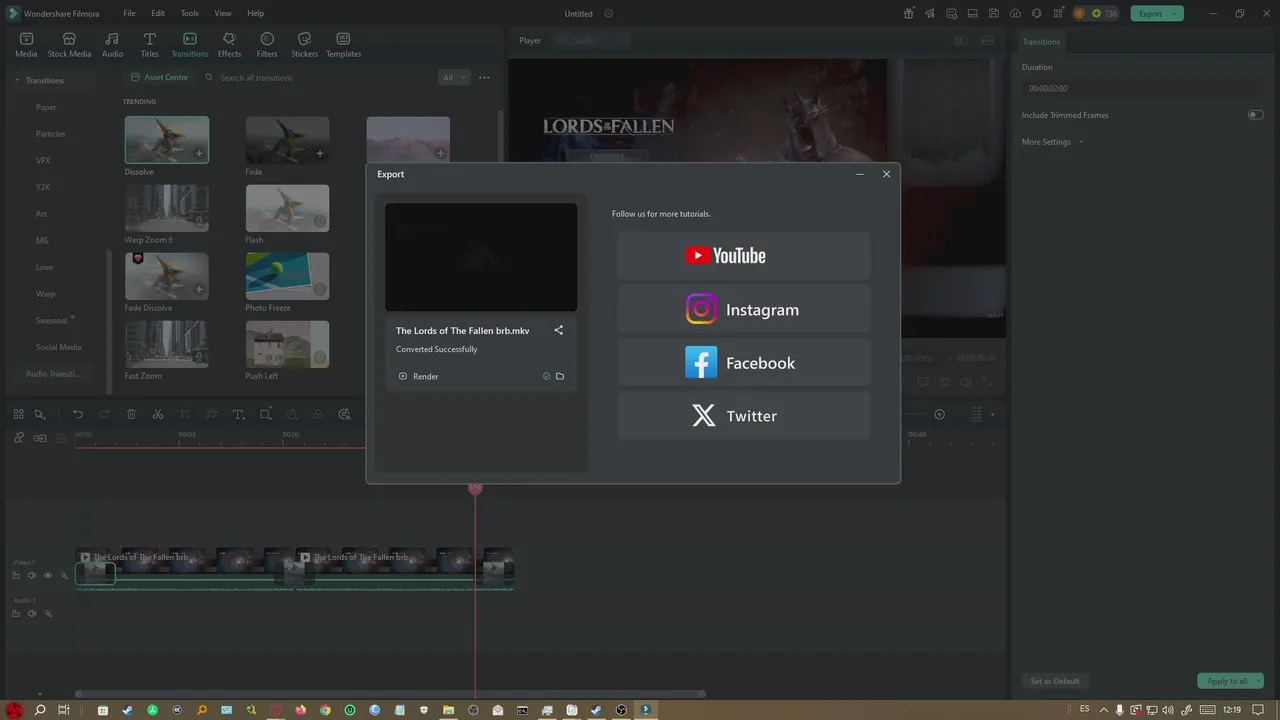The width and height of the screenshot is (1280, 720).
Task: Open the Export options dropdown arrow
Action: click(x=1175, y=13)
